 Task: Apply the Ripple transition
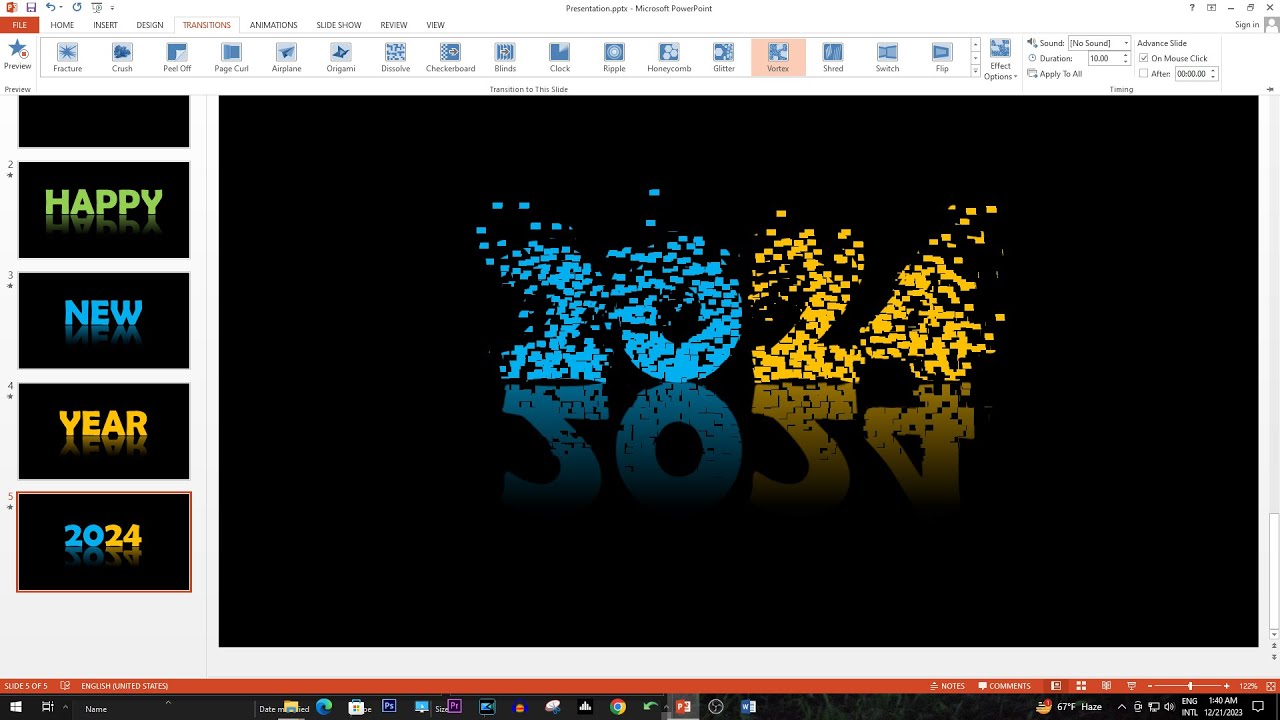(x=614, y=57)
